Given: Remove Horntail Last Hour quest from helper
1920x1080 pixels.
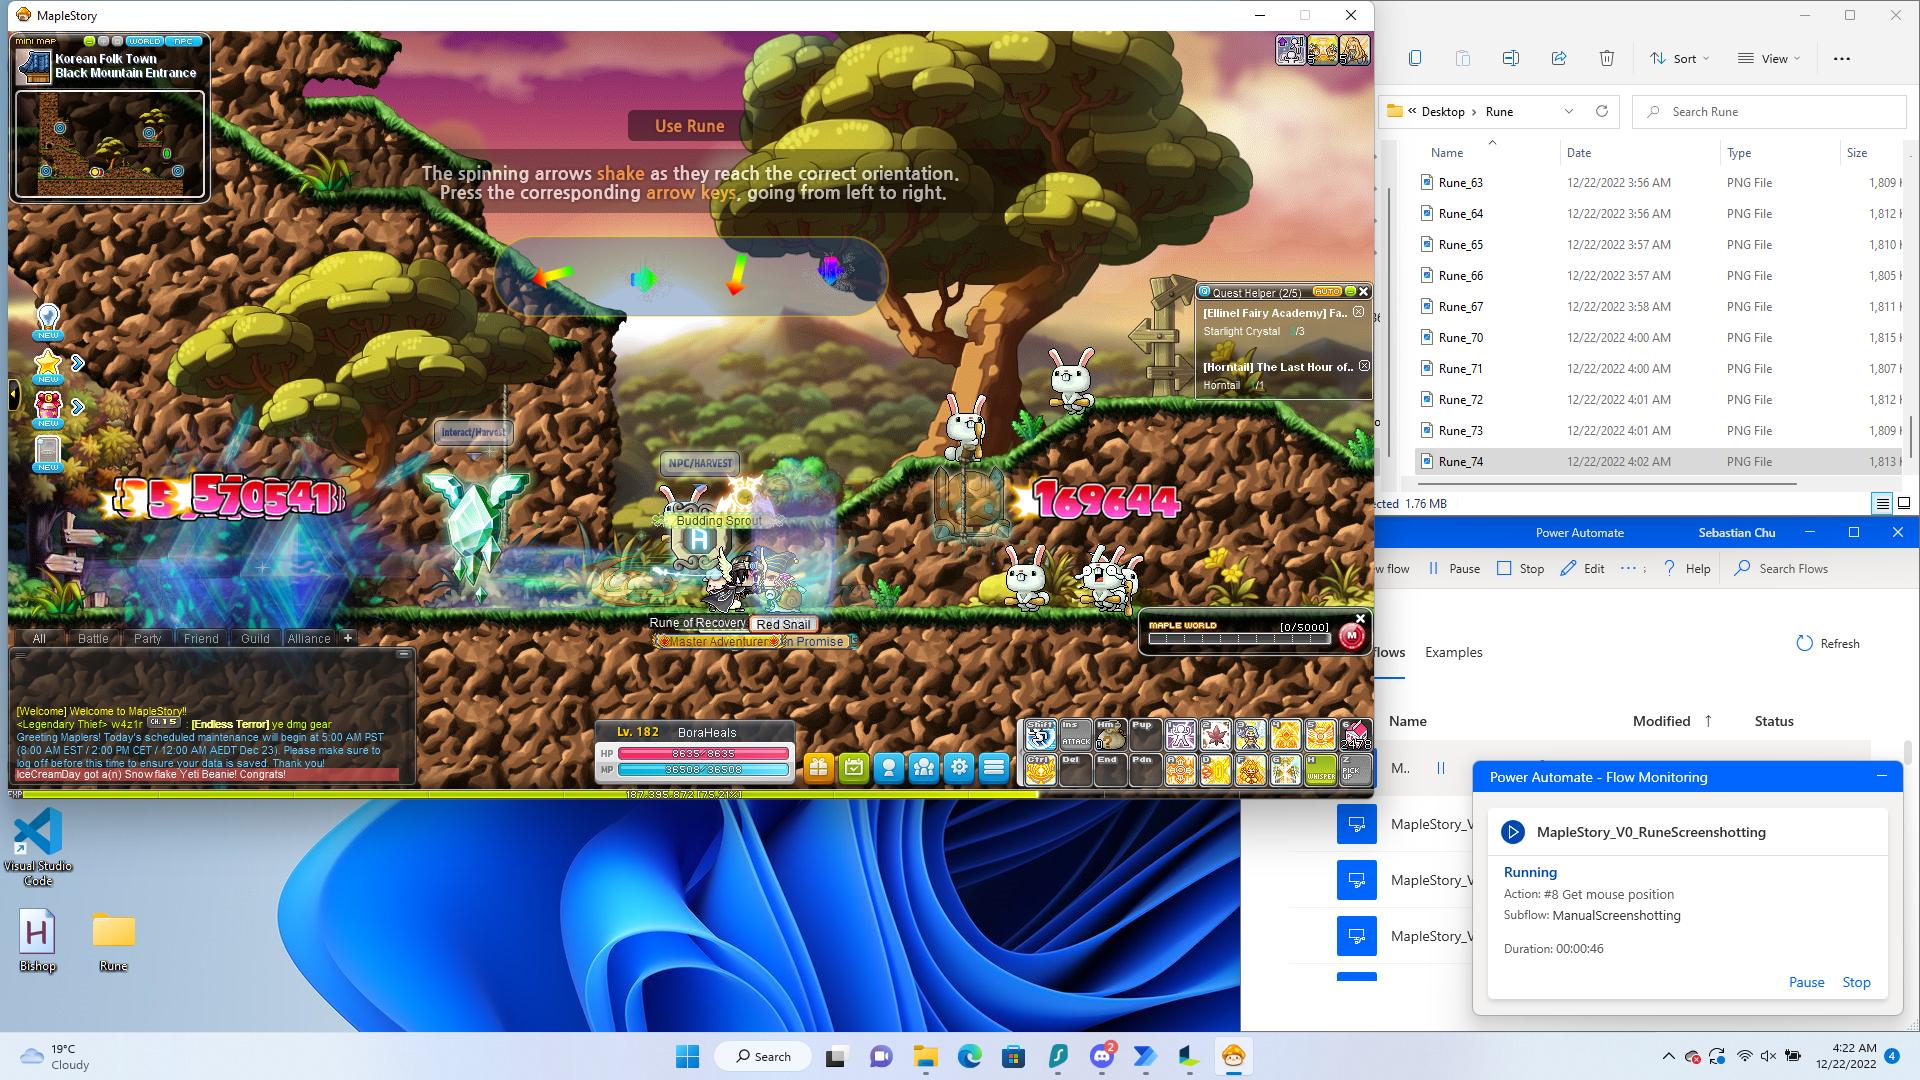Looking at the screenshot, I should (x=1364, y=366).
